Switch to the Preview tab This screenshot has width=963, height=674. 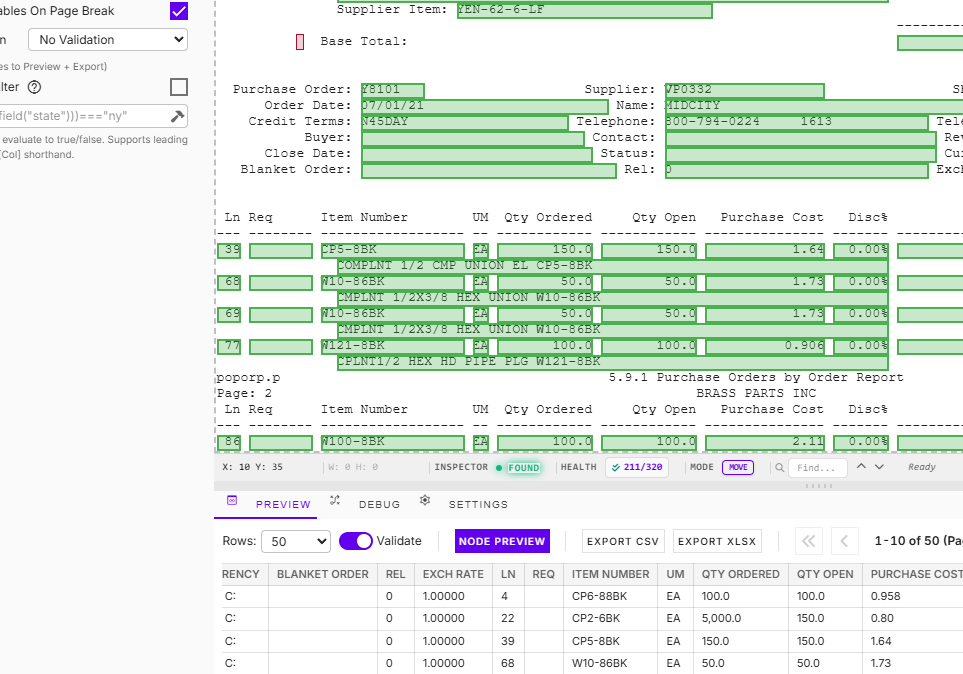(283, 504)
